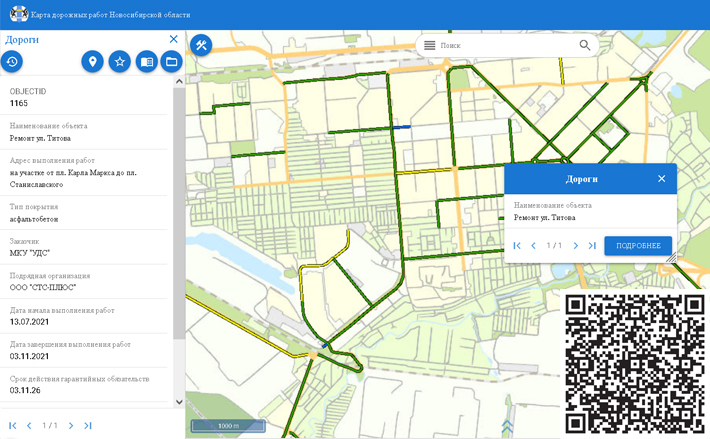The image size is (710, 439).
Task: Select contractor ООО "СТС-ПЛЮС"
Action: [43, 287]
